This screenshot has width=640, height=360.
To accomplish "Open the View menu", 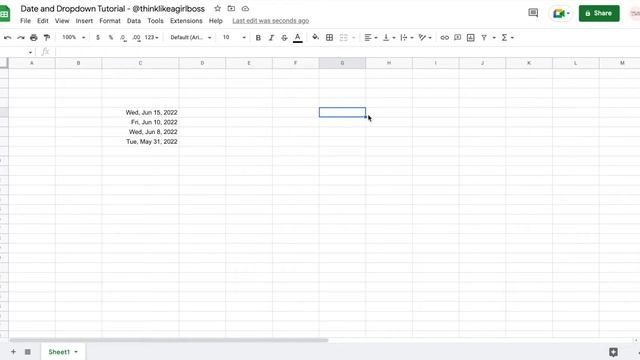I will (x=62, y=21).
